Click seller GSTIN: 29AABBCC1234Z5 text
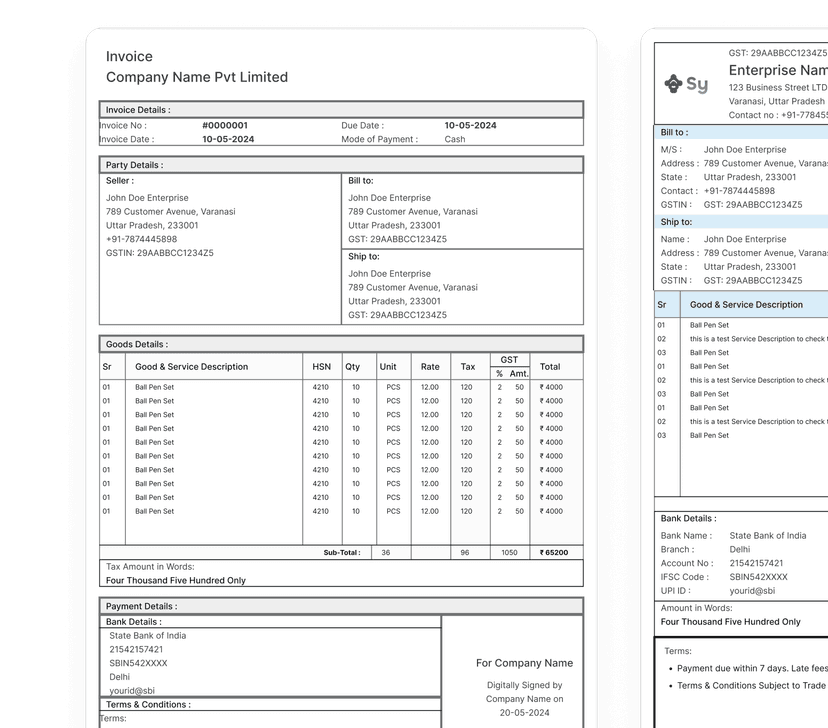 point(159,253)
